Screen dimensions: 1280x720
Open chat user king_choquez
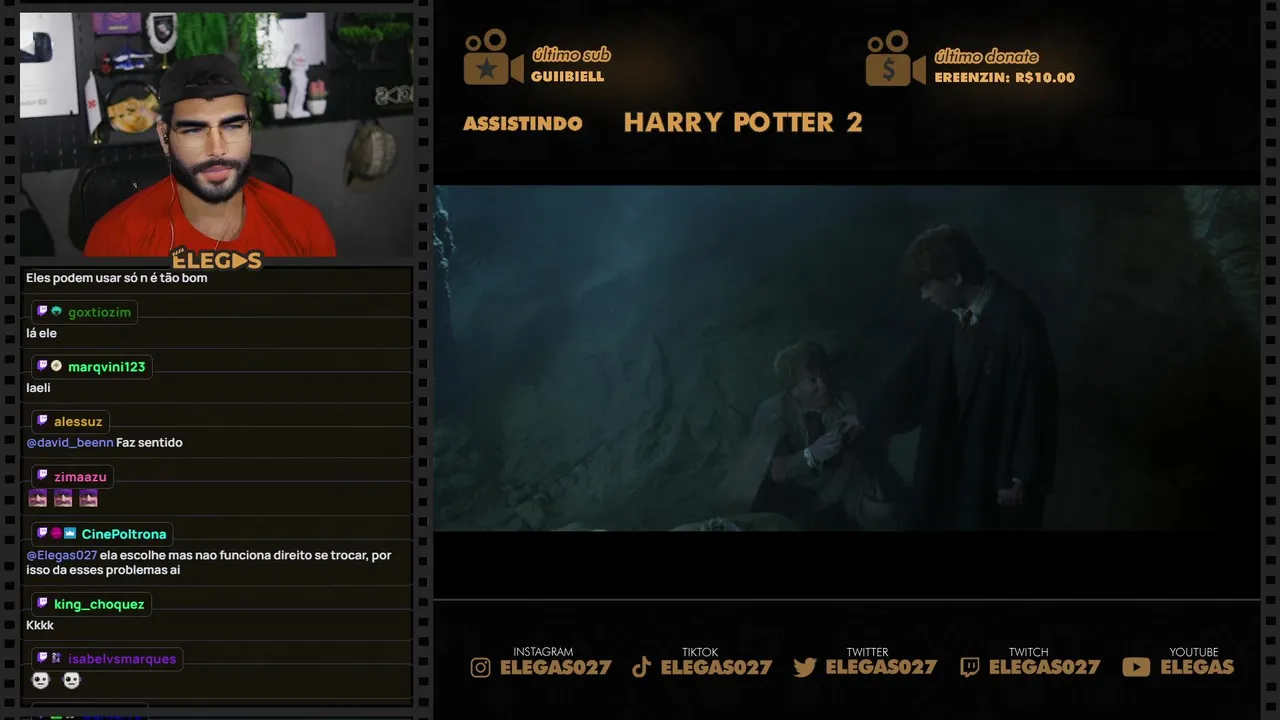99,604
